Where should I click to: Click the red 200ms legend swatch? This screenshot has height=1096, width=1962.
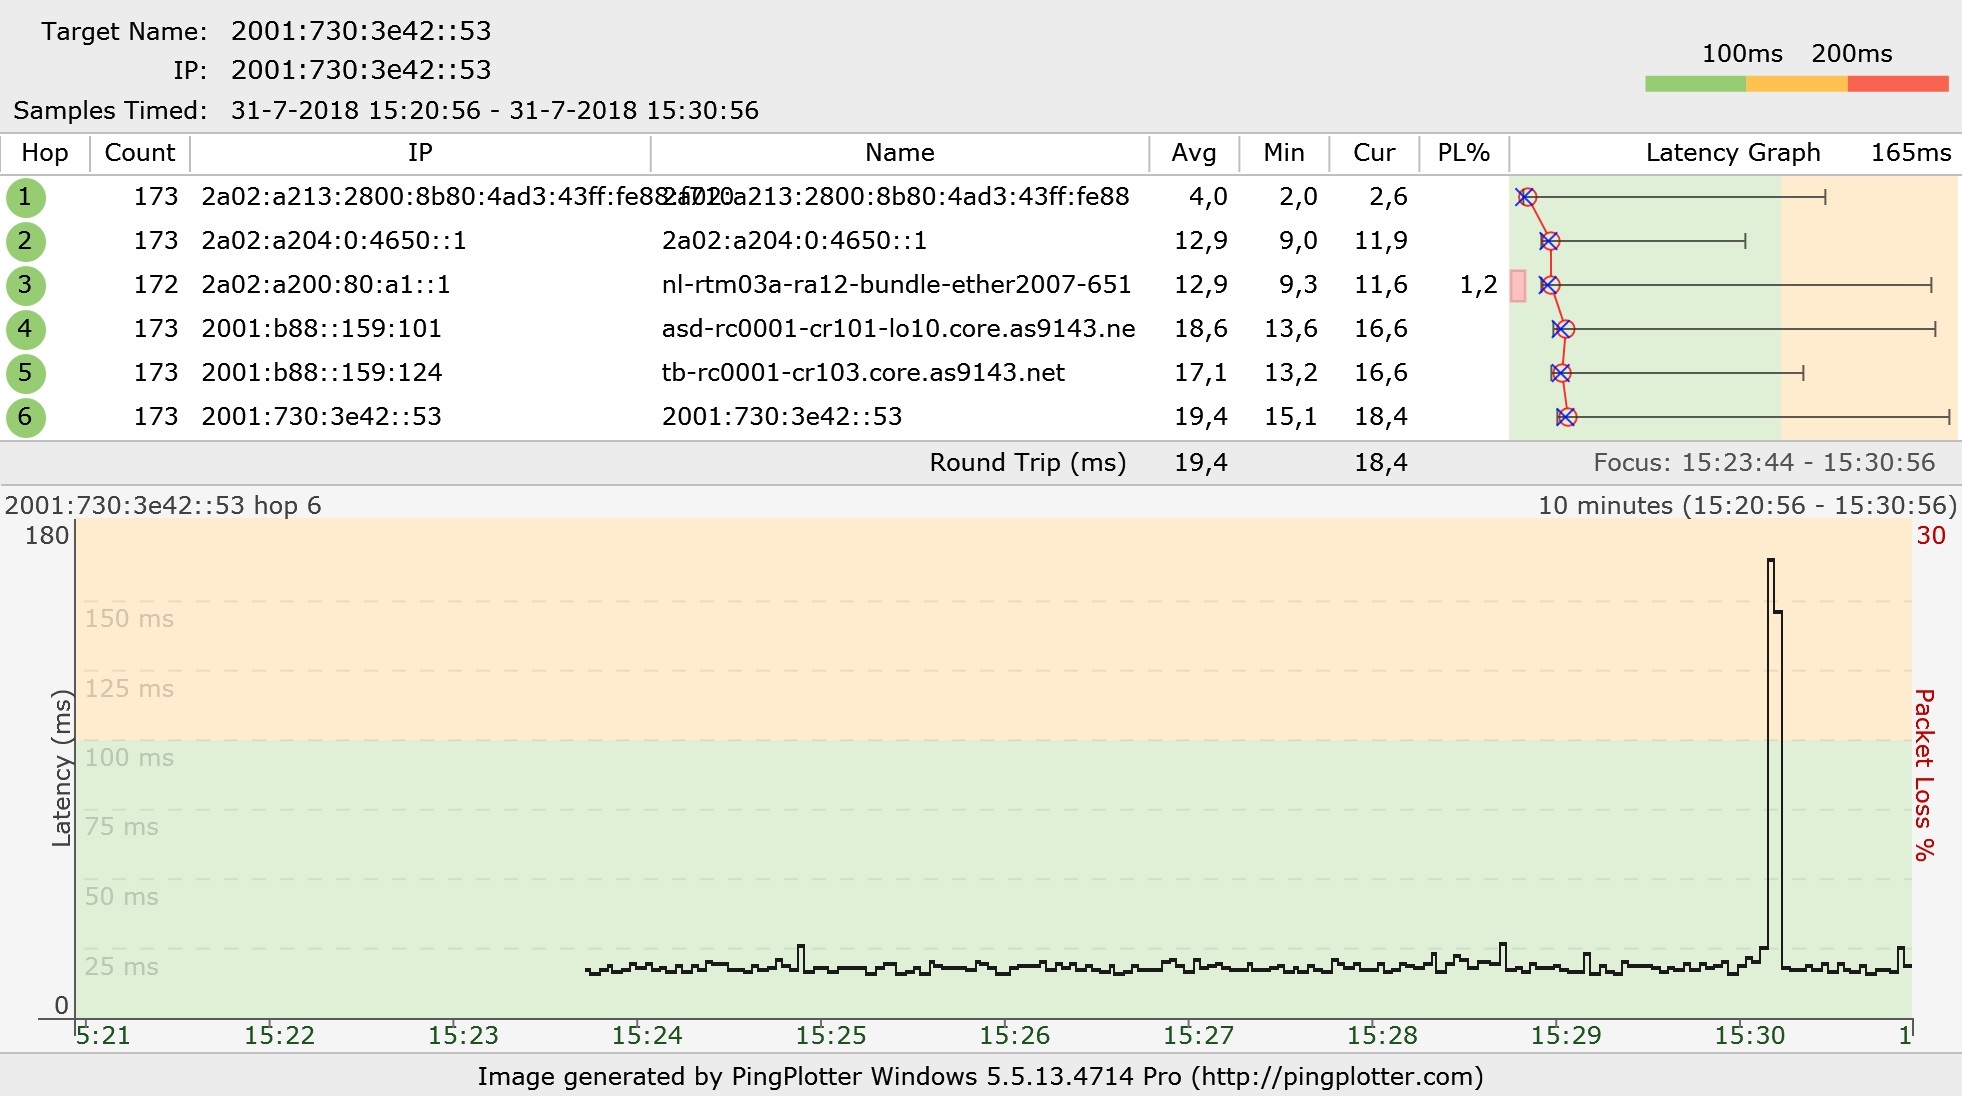click(x=1897, y=84)
